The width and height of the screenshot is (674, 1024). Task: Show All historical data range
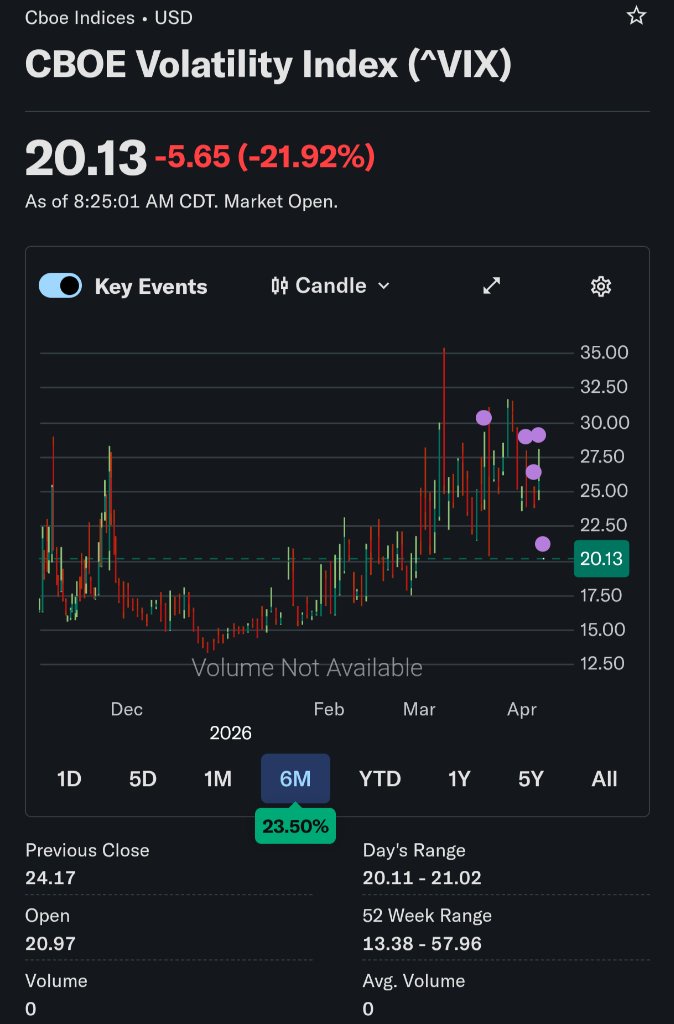tap(604, 779)
